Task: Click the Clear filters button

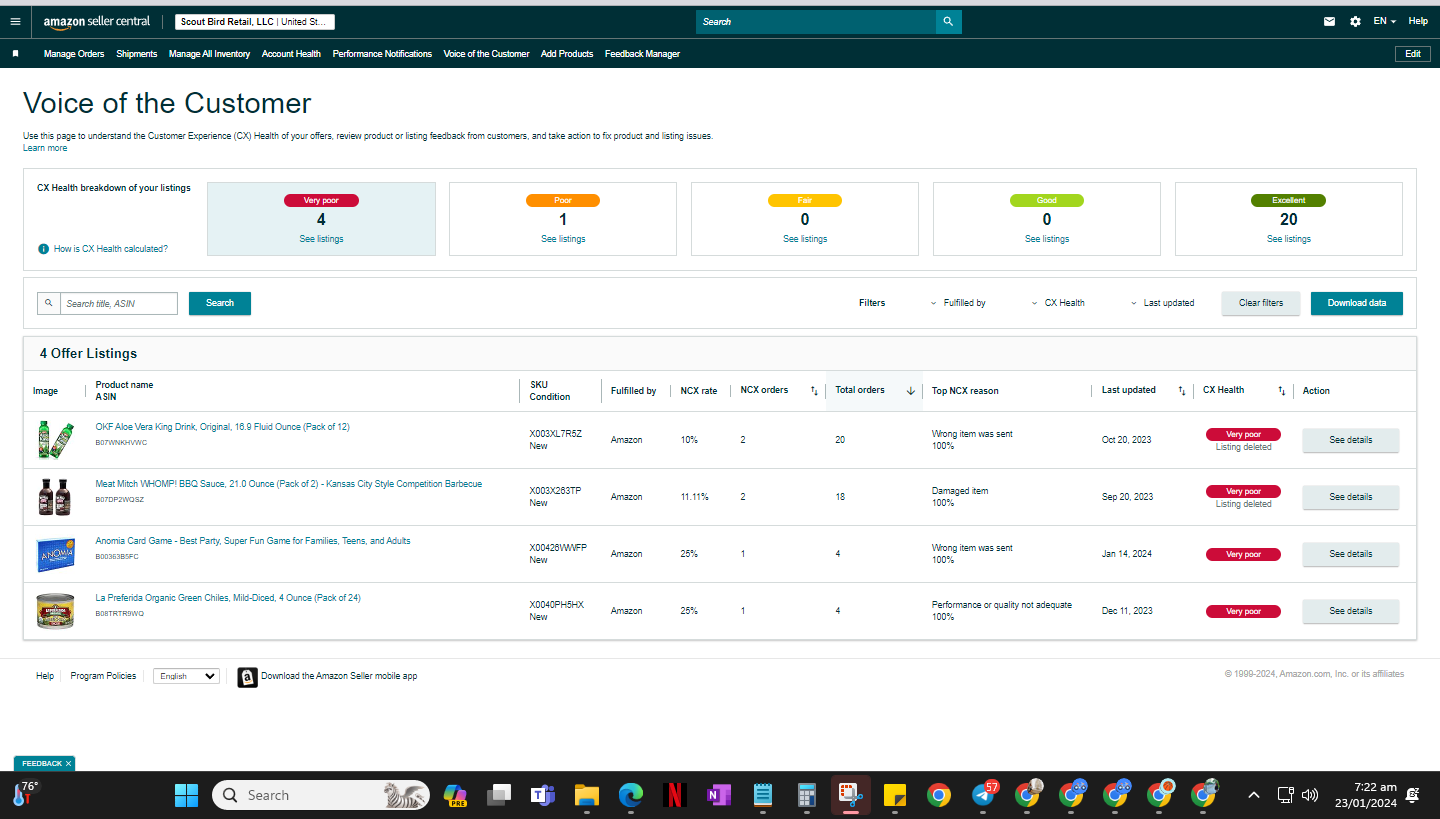Action: (x=1260, y=303)
